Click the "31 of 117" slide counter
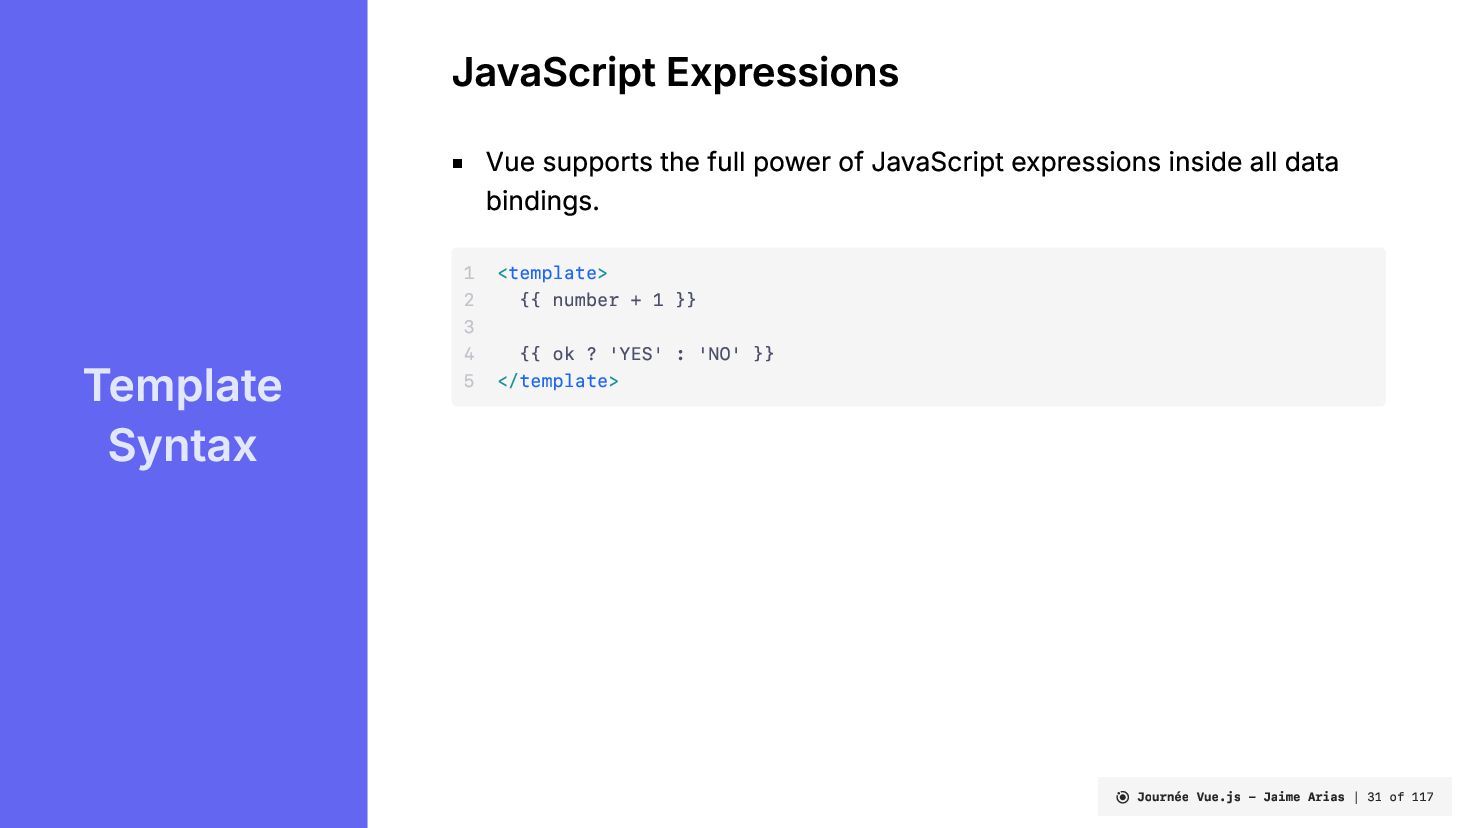1470x828 pixels. (1400, 797)
